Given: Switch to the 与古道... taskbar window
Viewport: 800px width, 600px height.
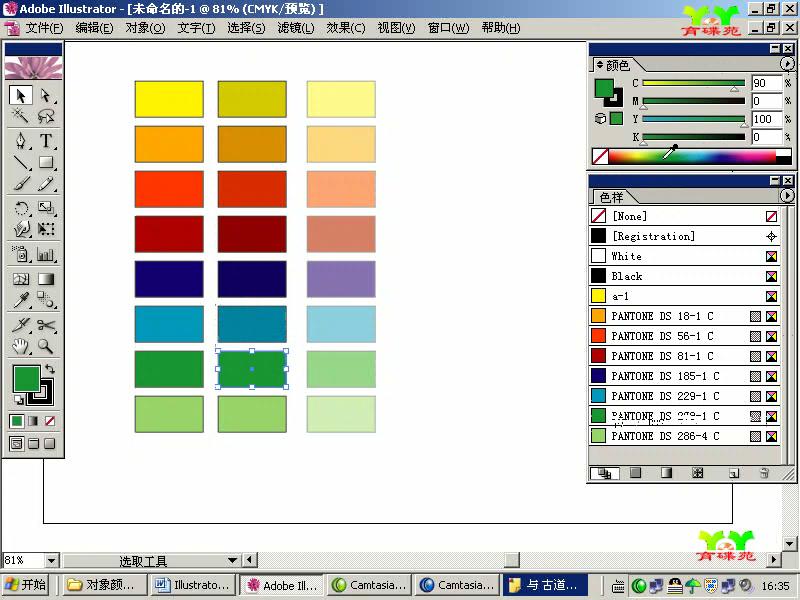Looking at the screenshot, I should (545, 585).
